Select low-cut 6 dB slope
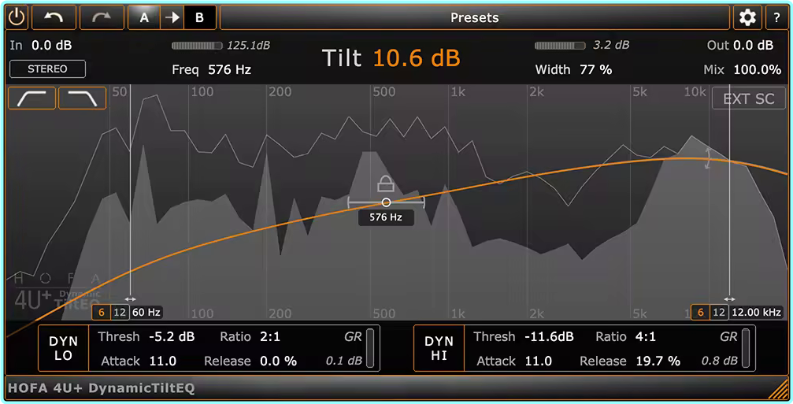793x404 pixels. point(101,312)
